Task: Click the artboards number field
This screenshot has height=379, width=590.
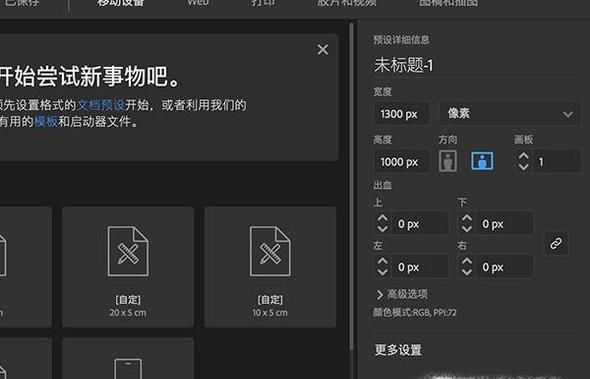Action: [x=556, y=162]
